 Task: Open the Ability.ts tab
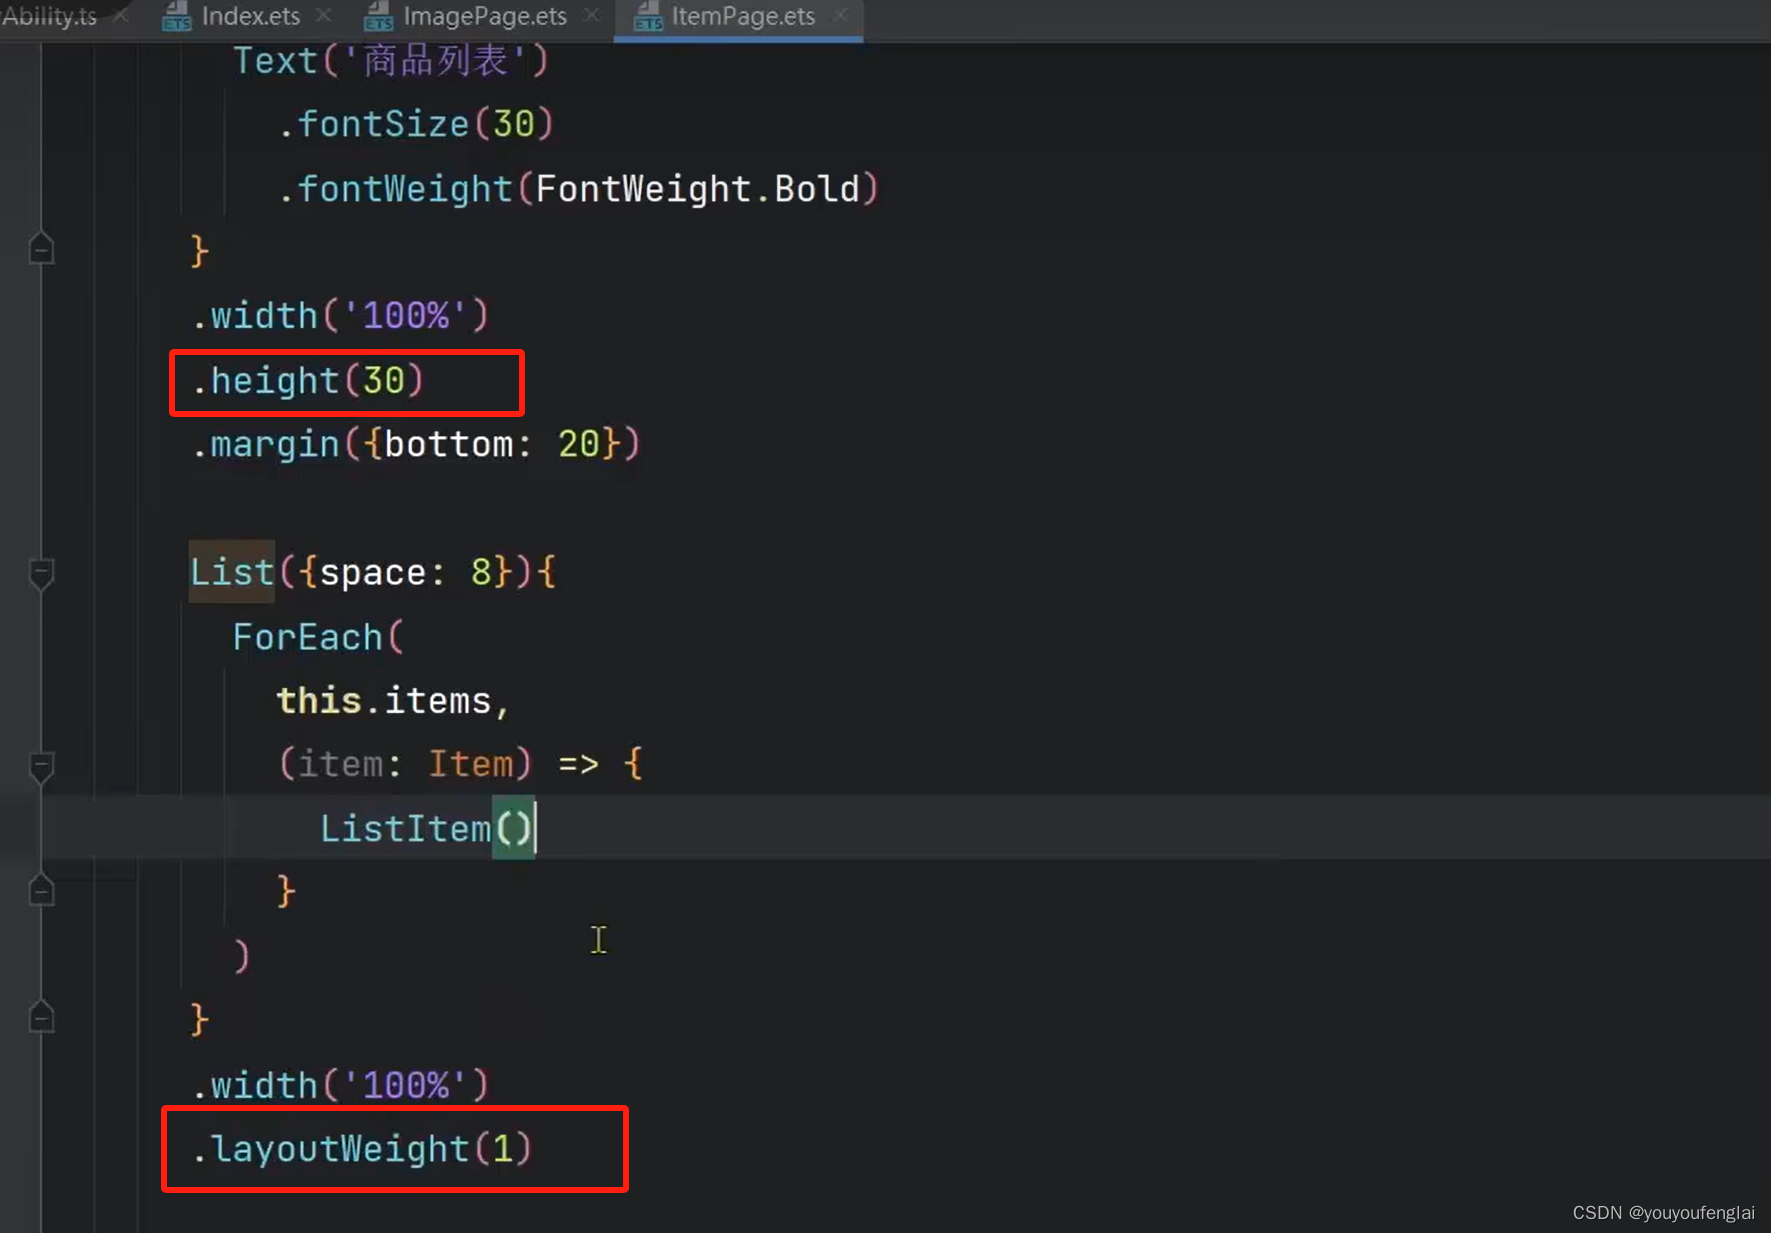[49, 16]
